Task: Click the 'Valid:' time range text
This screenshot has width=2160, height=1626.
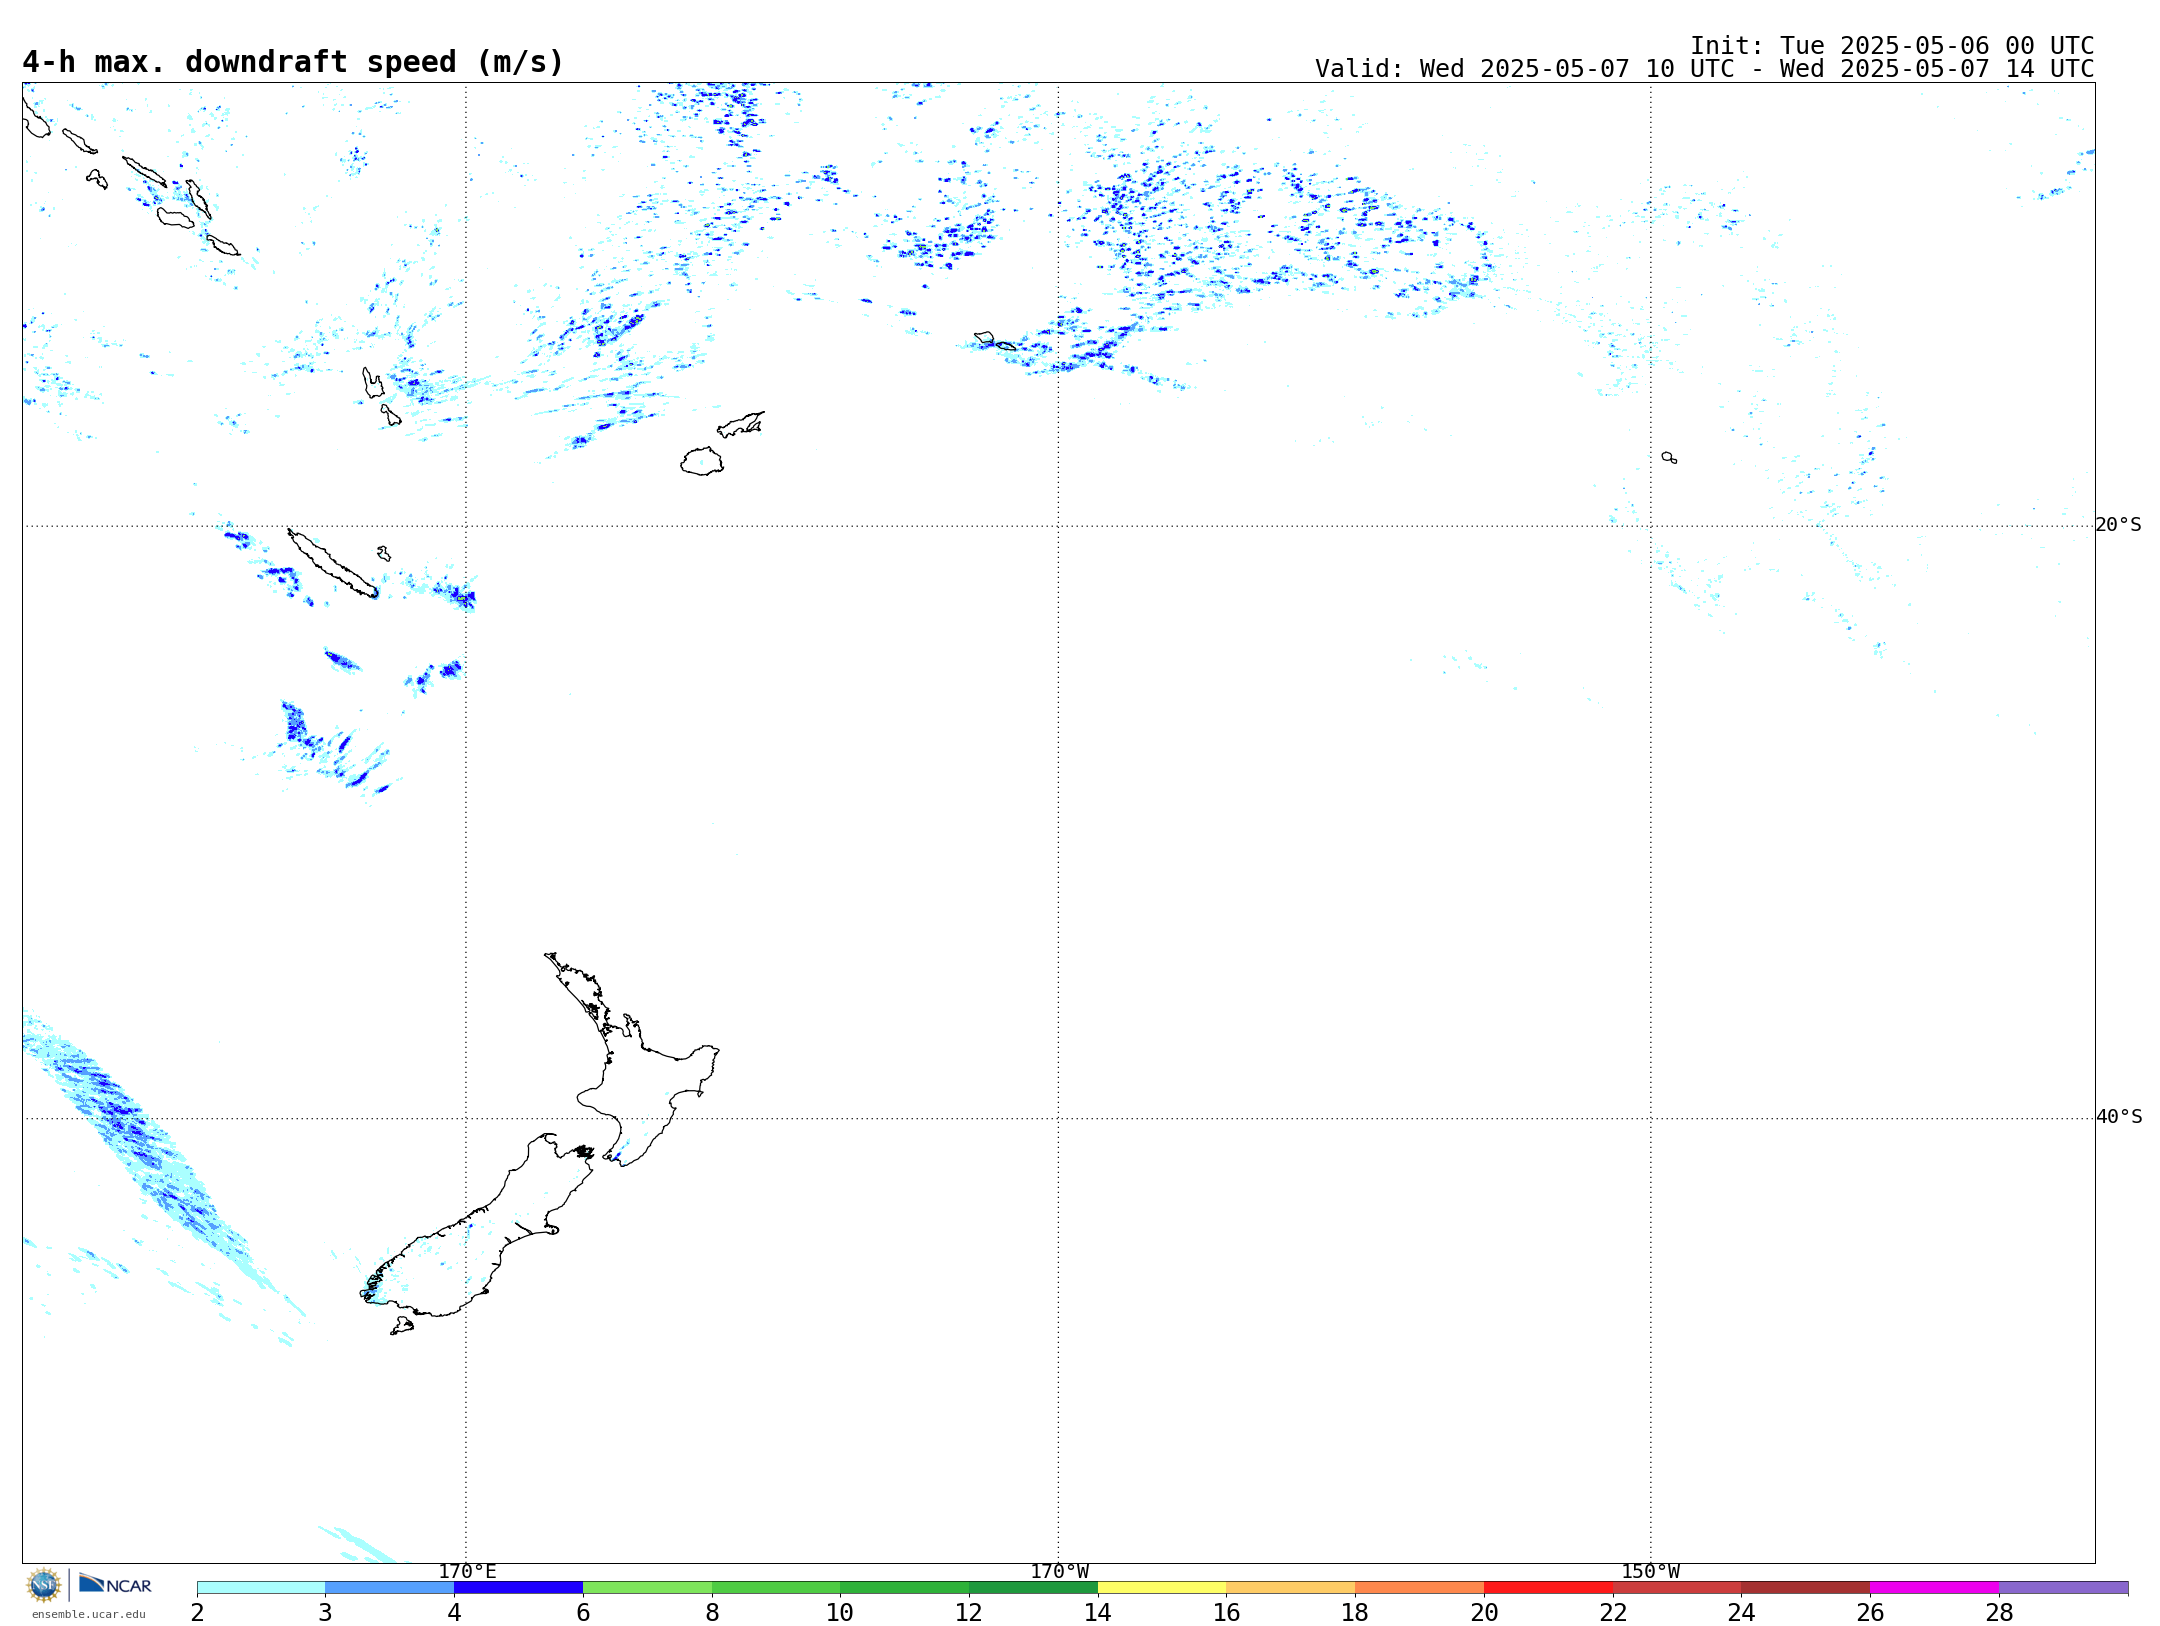Action: click(1704, 69)
